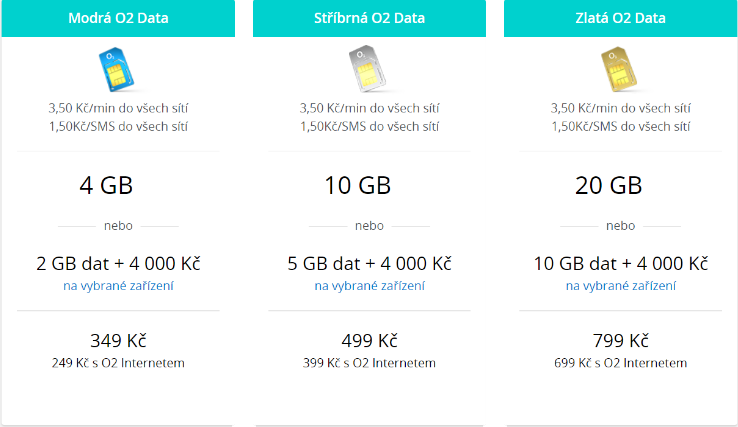Viewport: 738px width, 427px height.
Task: Click the 799 Kč price
Action: [620, 340]
